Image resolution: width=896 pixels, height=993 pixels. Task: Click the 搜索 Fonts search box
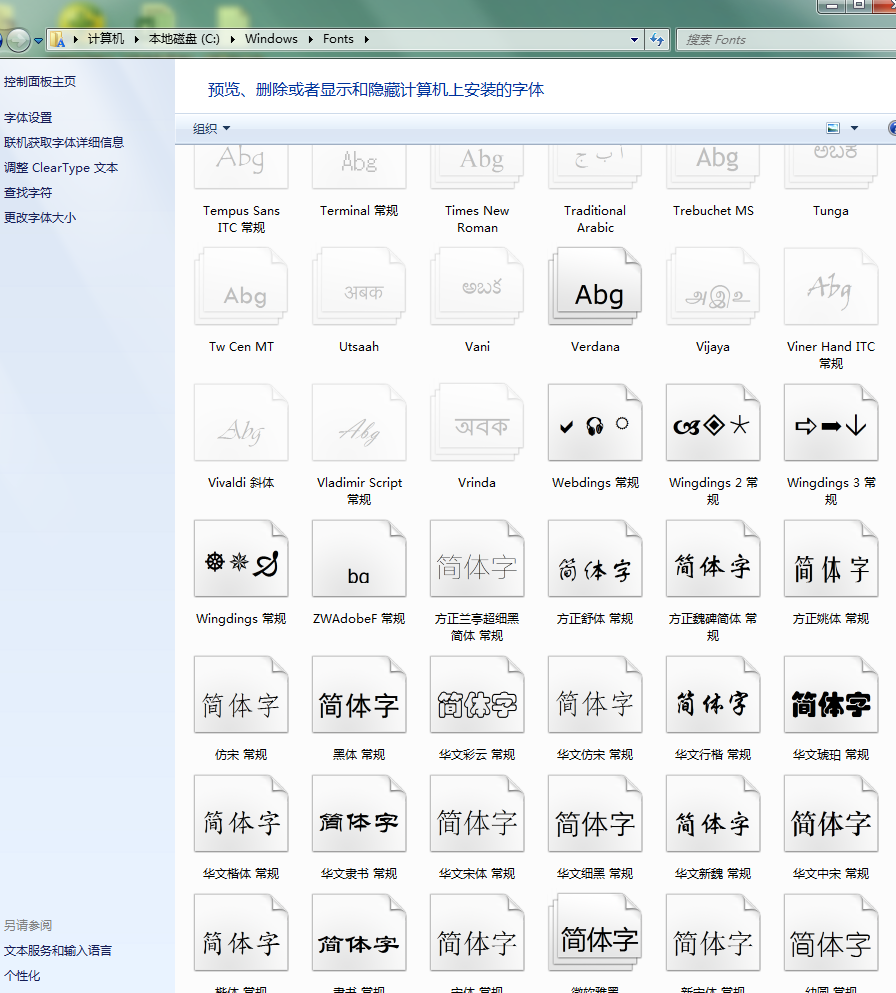click(x=785, y=40)
